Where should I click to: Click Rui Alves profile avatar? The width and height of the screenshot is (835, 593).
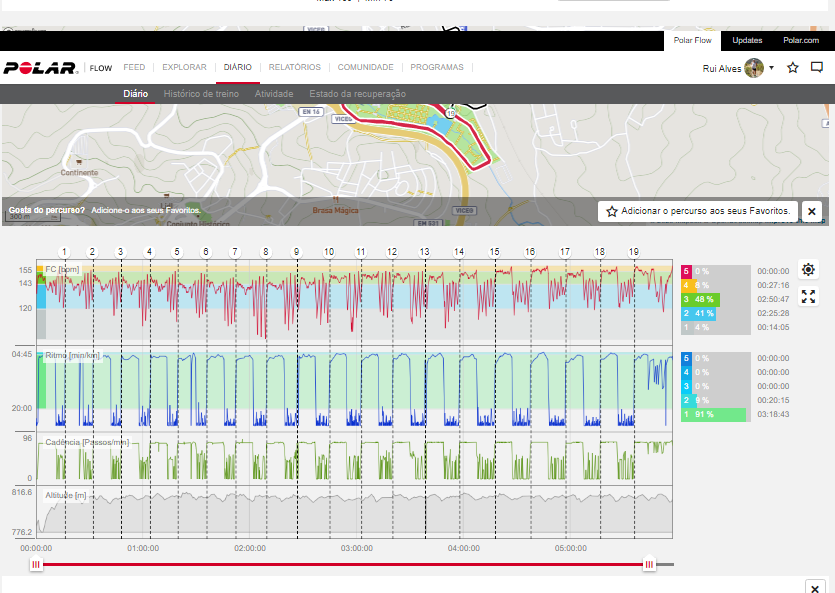click(754, 68)
